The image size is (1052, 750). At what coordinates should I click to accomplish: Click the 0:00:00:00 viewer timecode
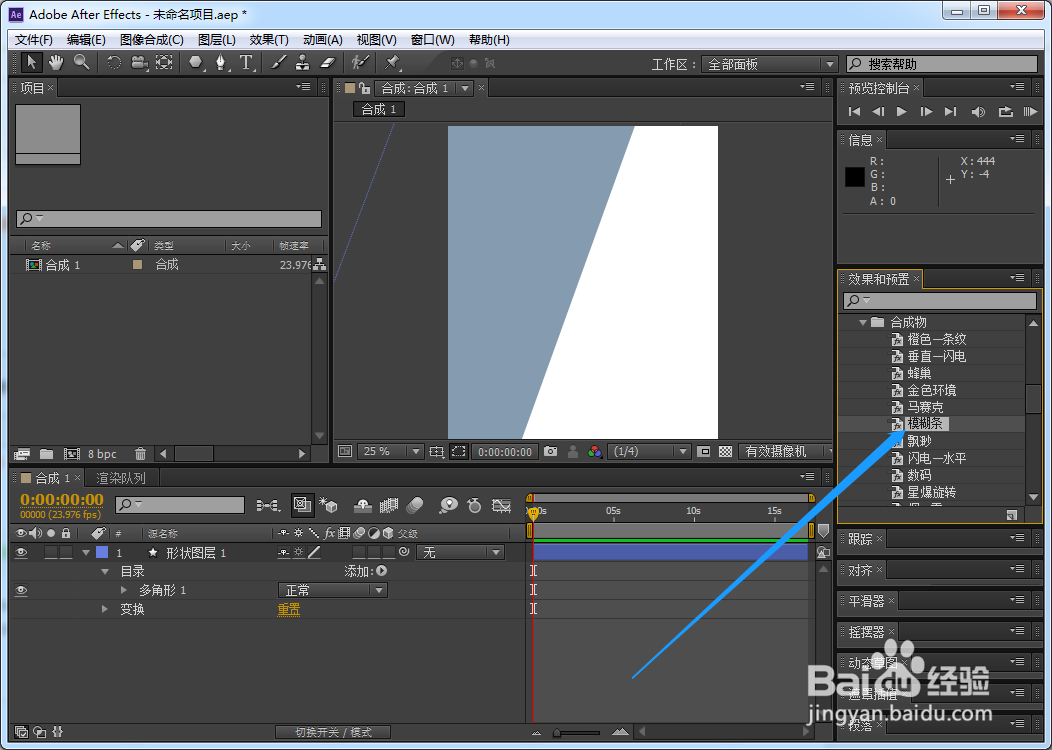point(505,452)
